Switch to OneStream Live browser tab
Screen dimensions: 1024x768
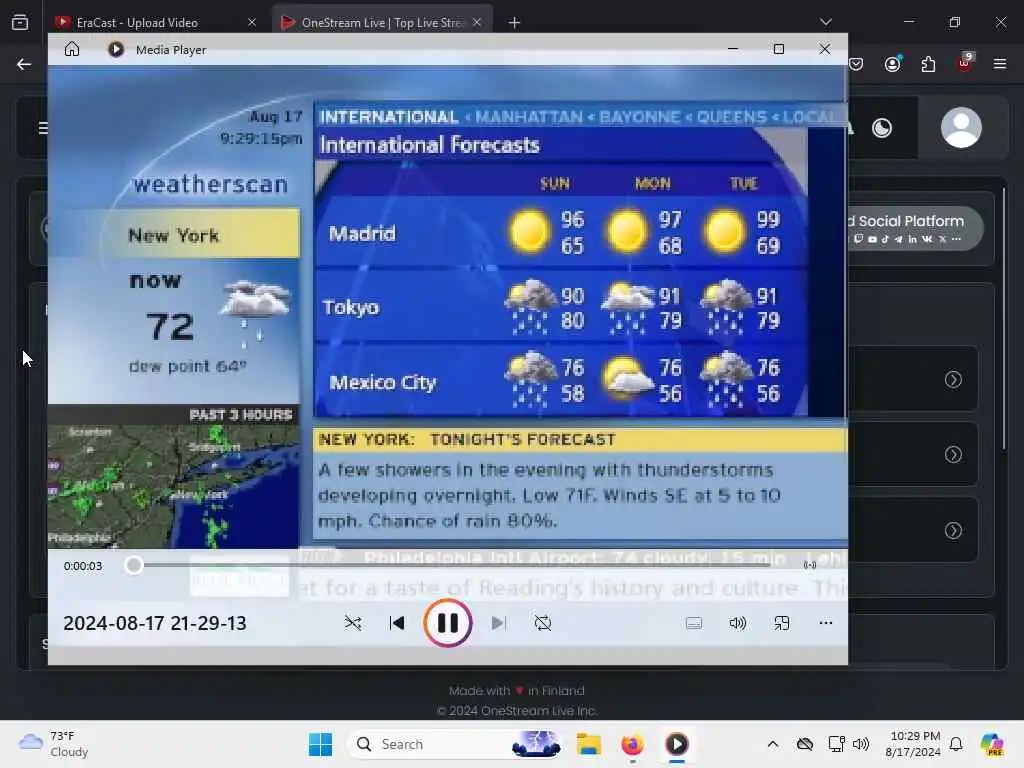382,22
